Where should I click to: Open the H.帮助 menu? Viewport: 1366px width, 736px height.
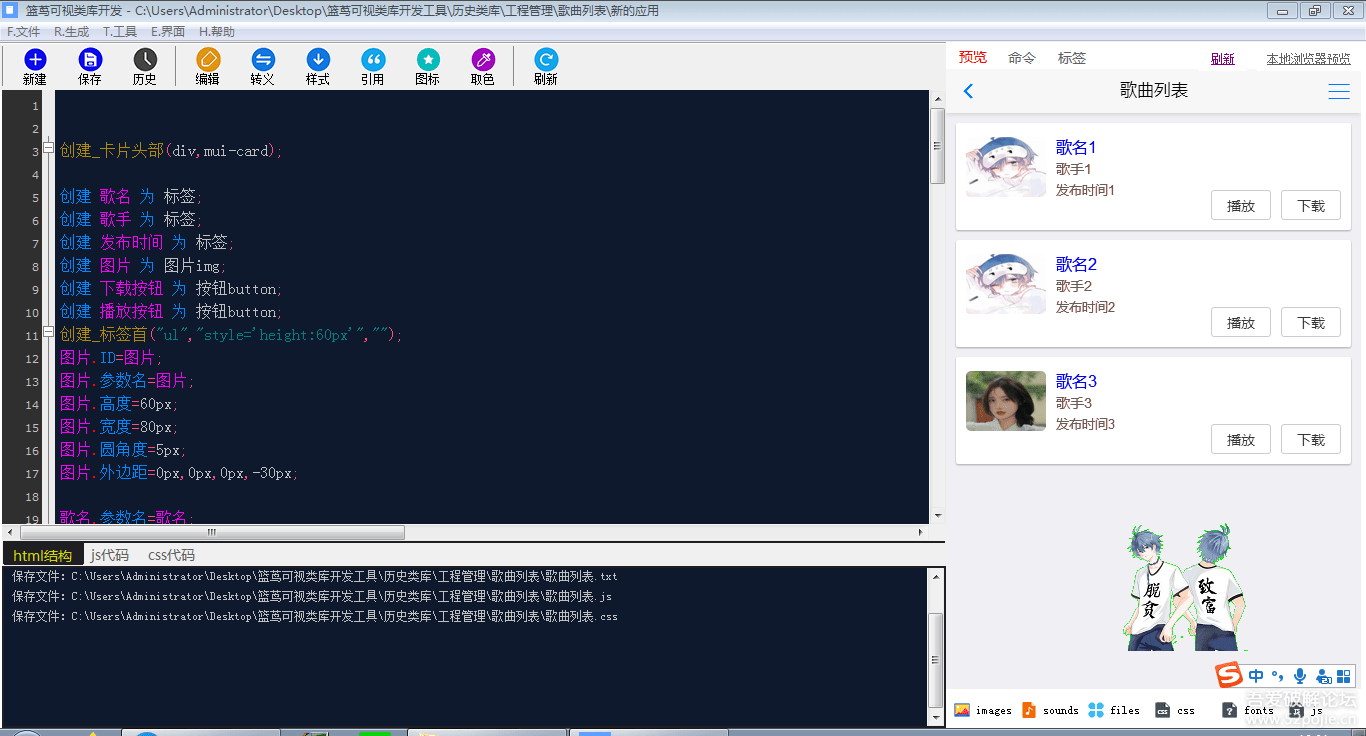click(217, 32)
